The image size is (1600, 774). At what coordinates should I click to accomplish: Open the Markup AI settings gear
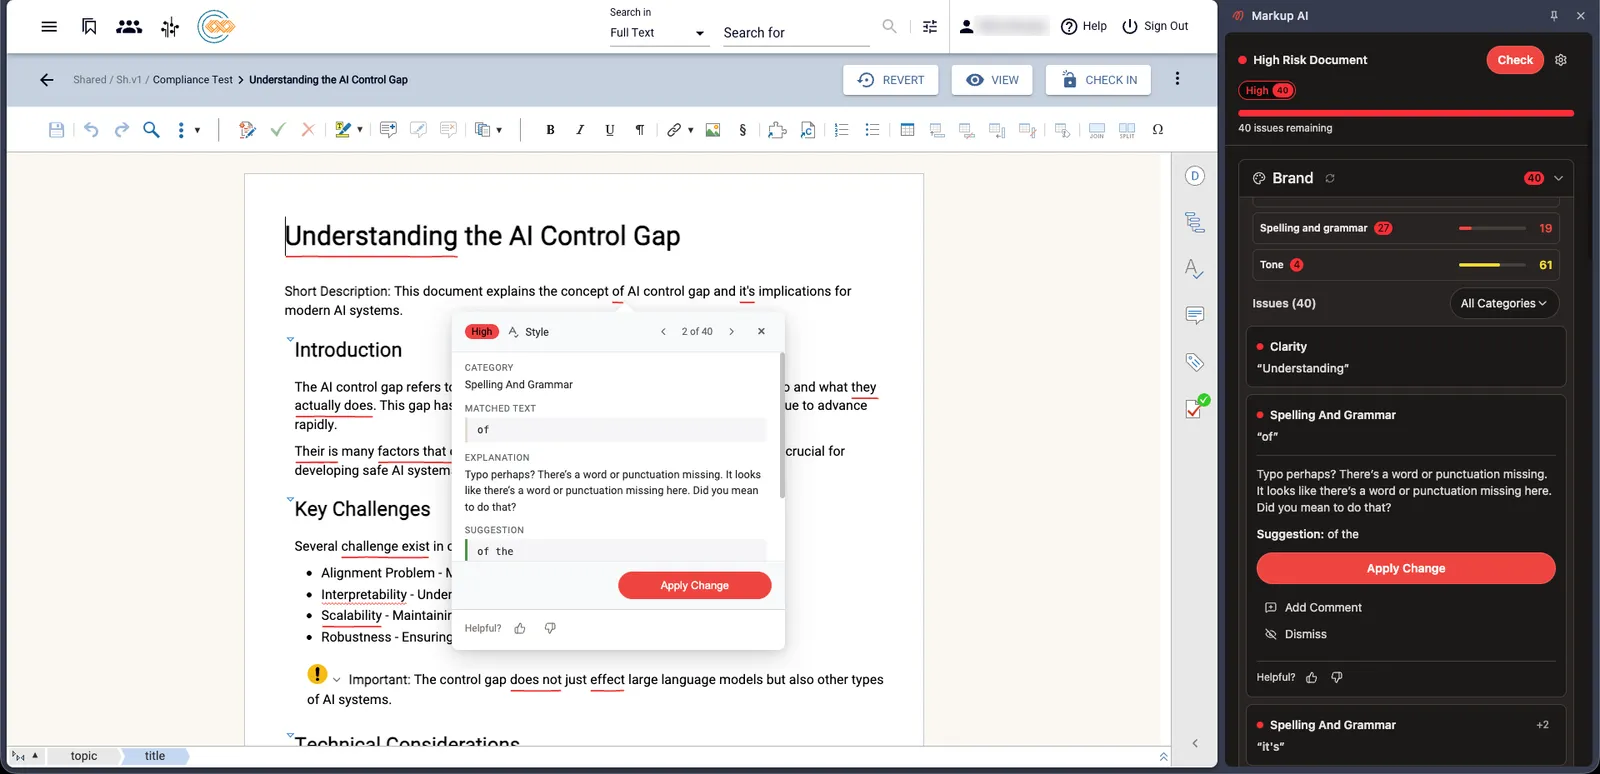[x=1561, y=60]
